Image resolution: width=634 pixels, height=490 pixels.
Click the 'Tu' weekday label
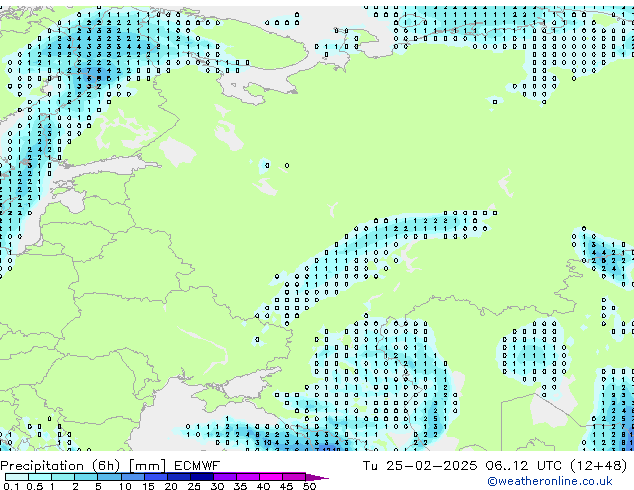click(370, 466)
